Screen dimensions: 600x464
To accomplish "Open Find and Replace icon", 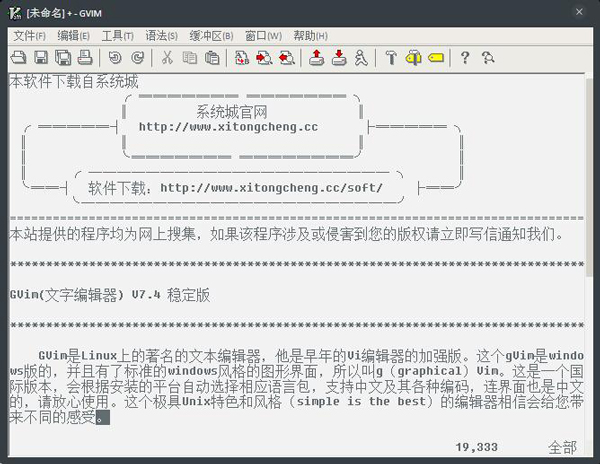I will click(241, 58).
